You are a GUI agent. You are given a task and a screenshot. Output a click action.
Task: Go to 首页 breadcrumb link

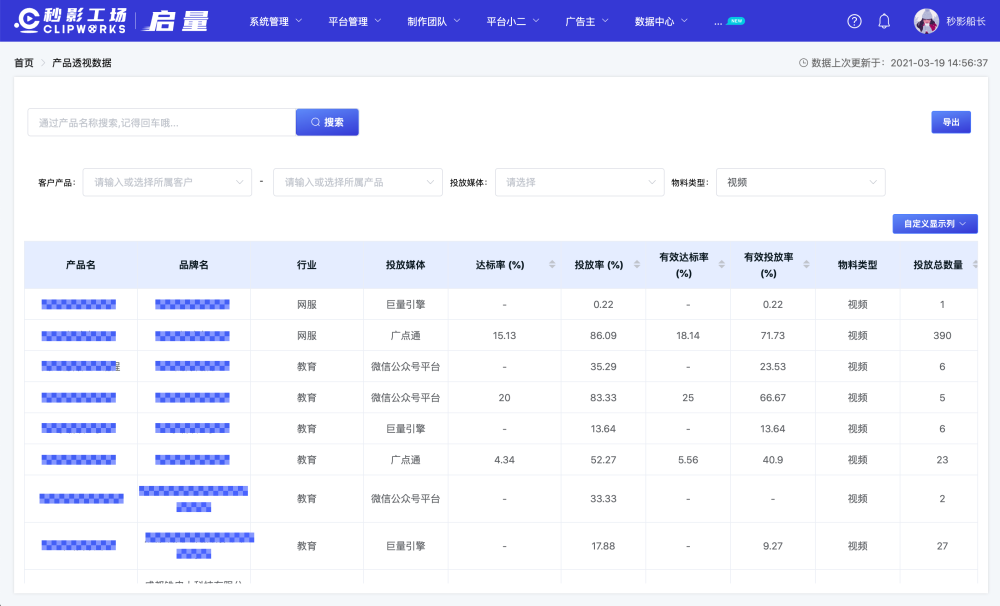coord(24,63)
